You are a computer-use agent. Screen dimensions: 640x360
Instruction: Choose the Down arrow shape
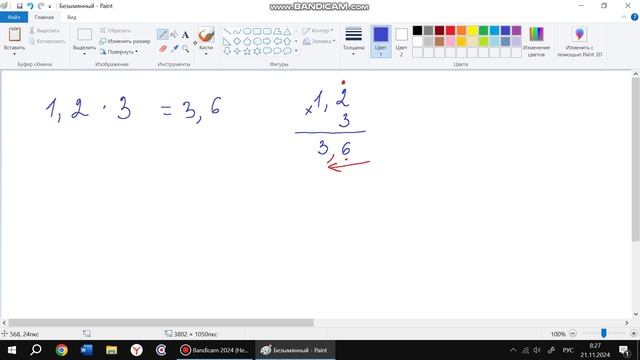(x=227, y=51)
